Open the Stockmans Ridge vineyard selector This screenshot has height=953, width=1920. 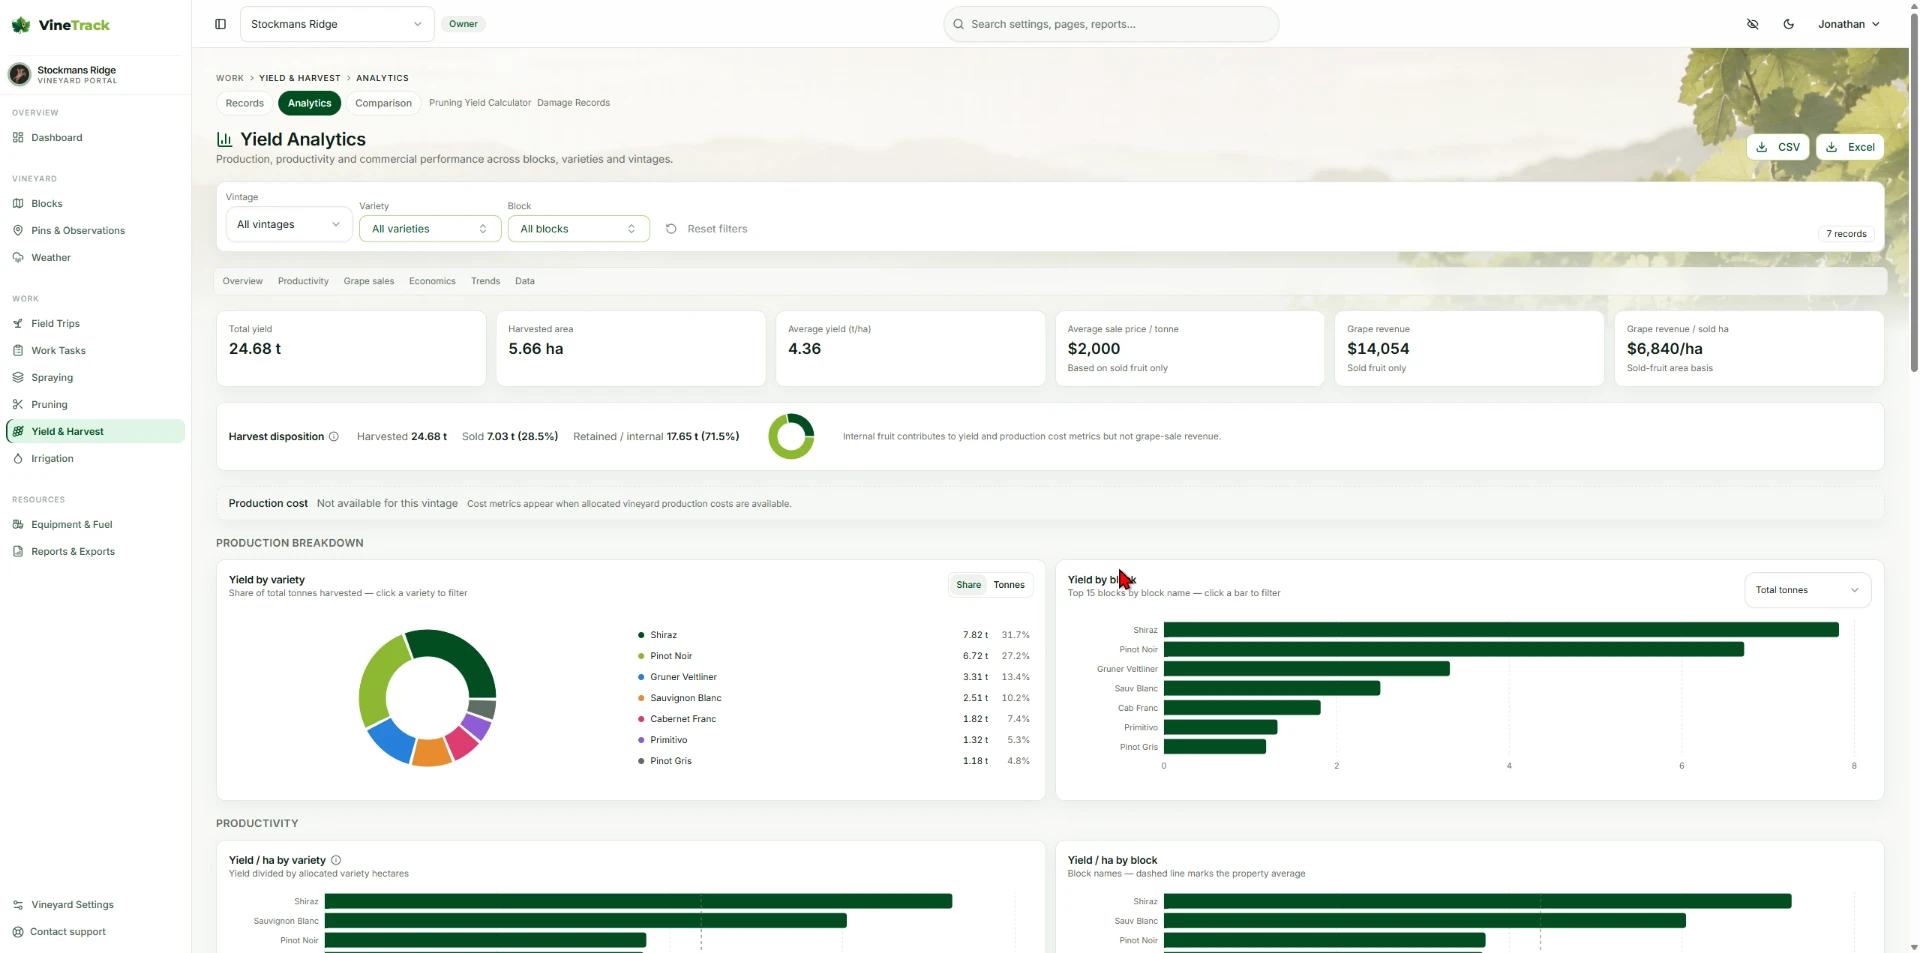(x=337, y=24)
